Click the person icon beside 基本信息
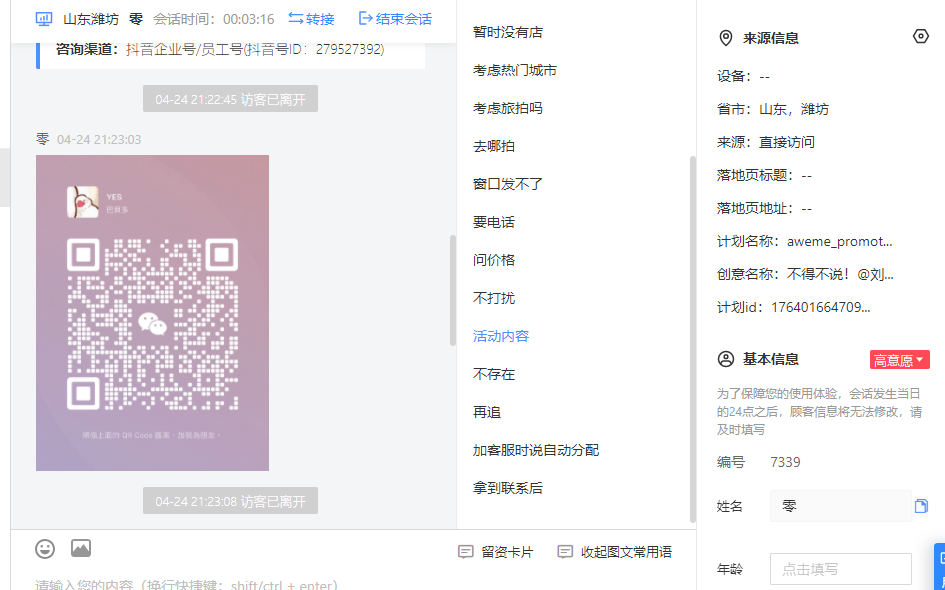Screen dimensions: 945x590 click(x=726, y=359)
